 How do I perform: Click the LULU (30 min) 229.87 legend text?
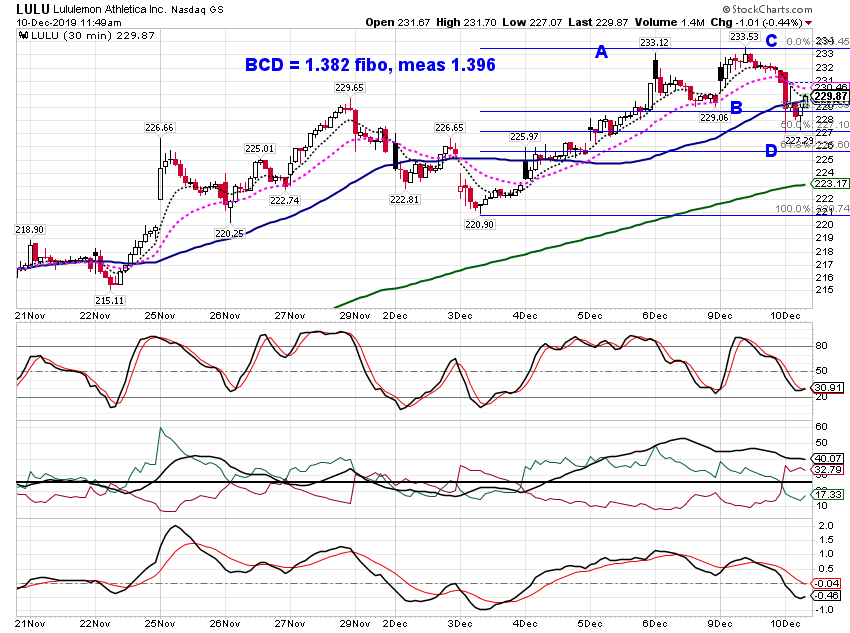(x=93, y=36)
